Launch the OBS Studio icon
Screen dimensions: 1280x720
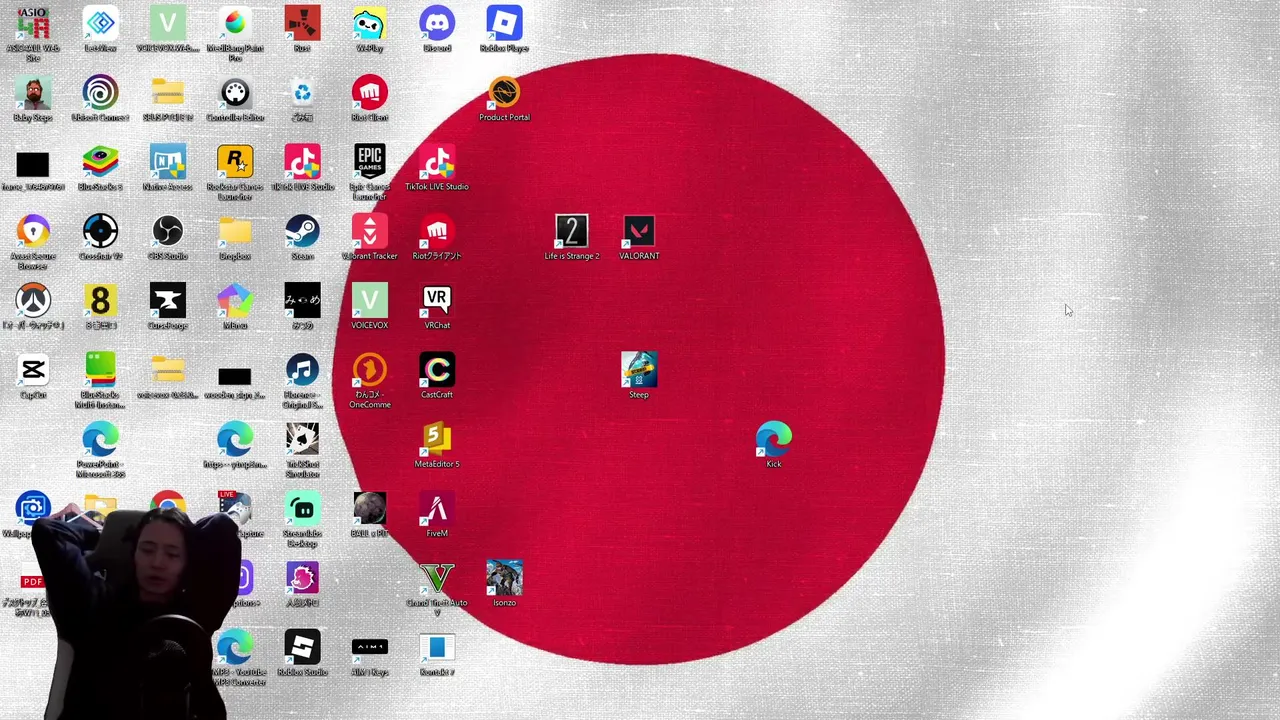[x=168, y=232]
